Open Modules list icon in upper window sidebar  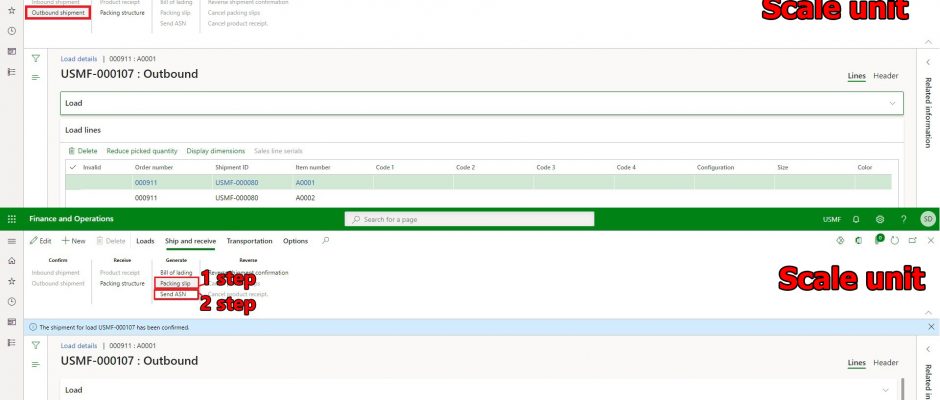click(x=11, y=71)
